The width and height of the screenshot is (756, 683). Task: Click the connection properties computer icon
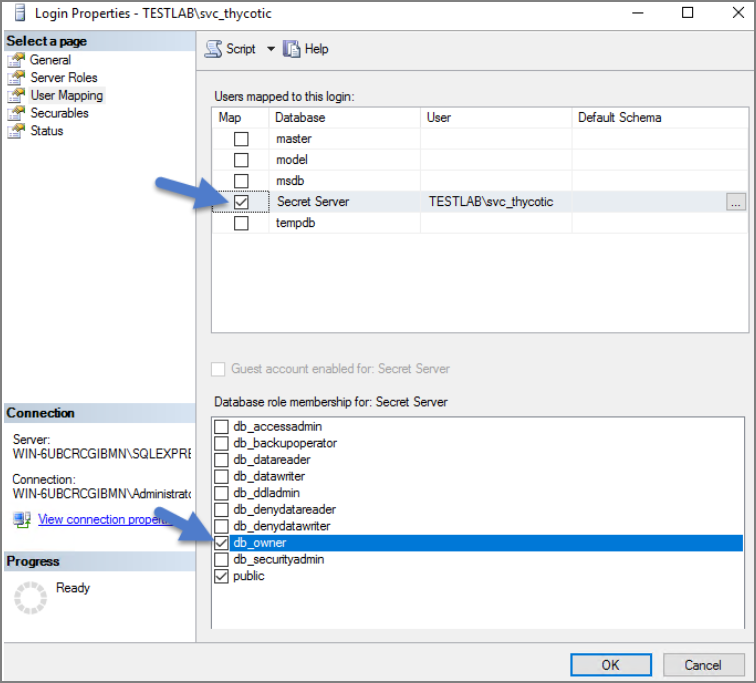pyautogui.click(x=22, y=520)
